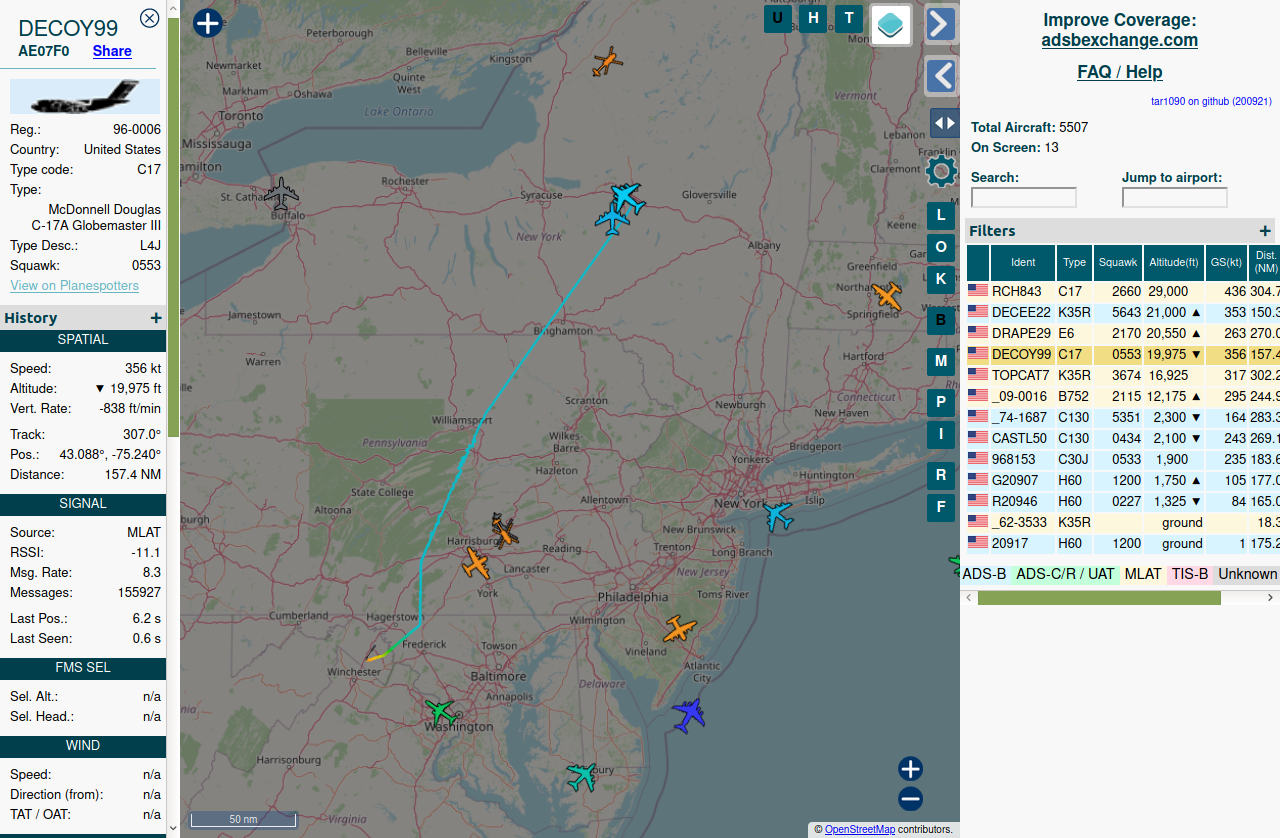Open tar1090 on github link
This screenshot has width=1280, height=838.
tap(1211, 101)
